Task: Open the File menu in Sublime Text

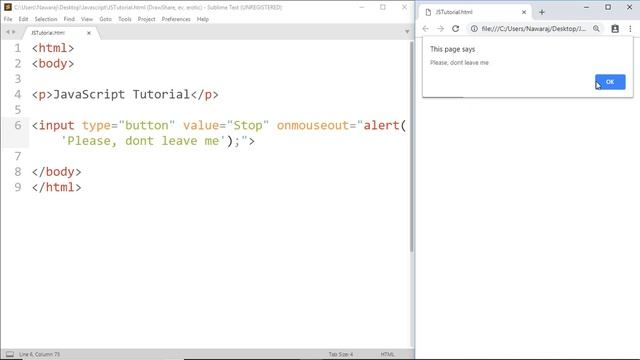Action: click(8, 19)
